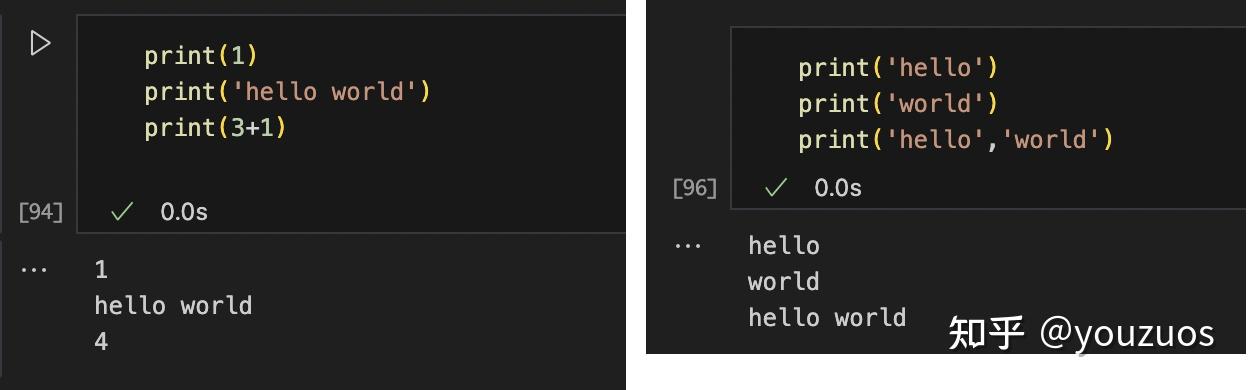The width and height of the screenshot is (1248, 390).
Task: Click the output line showing 4
Action: tap(101, 341)
